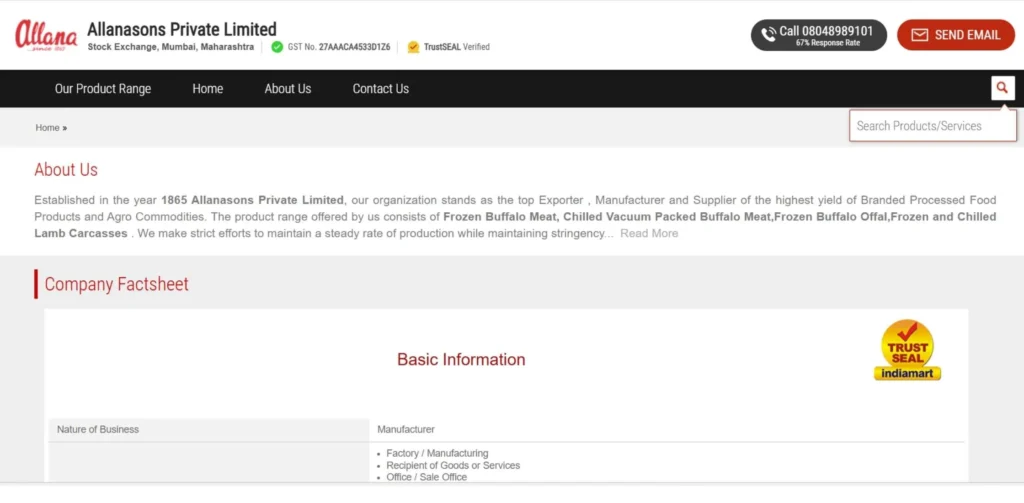Click the phone icon in the Call button
The height and width of the screenshot is (503, 1024).
point(768,35)
